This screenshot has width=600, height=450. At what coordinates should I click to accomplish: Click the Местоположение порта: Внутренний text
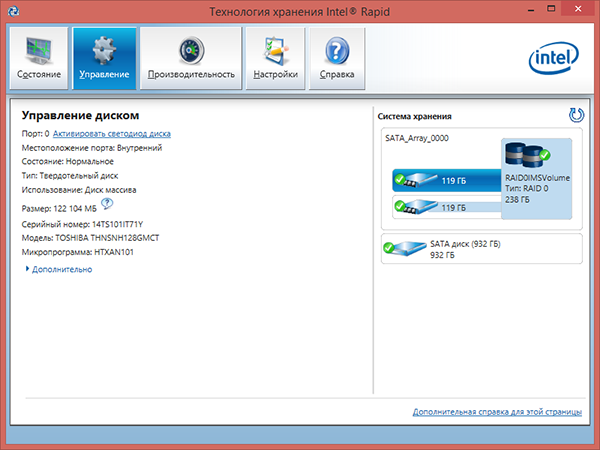point(92,148)
